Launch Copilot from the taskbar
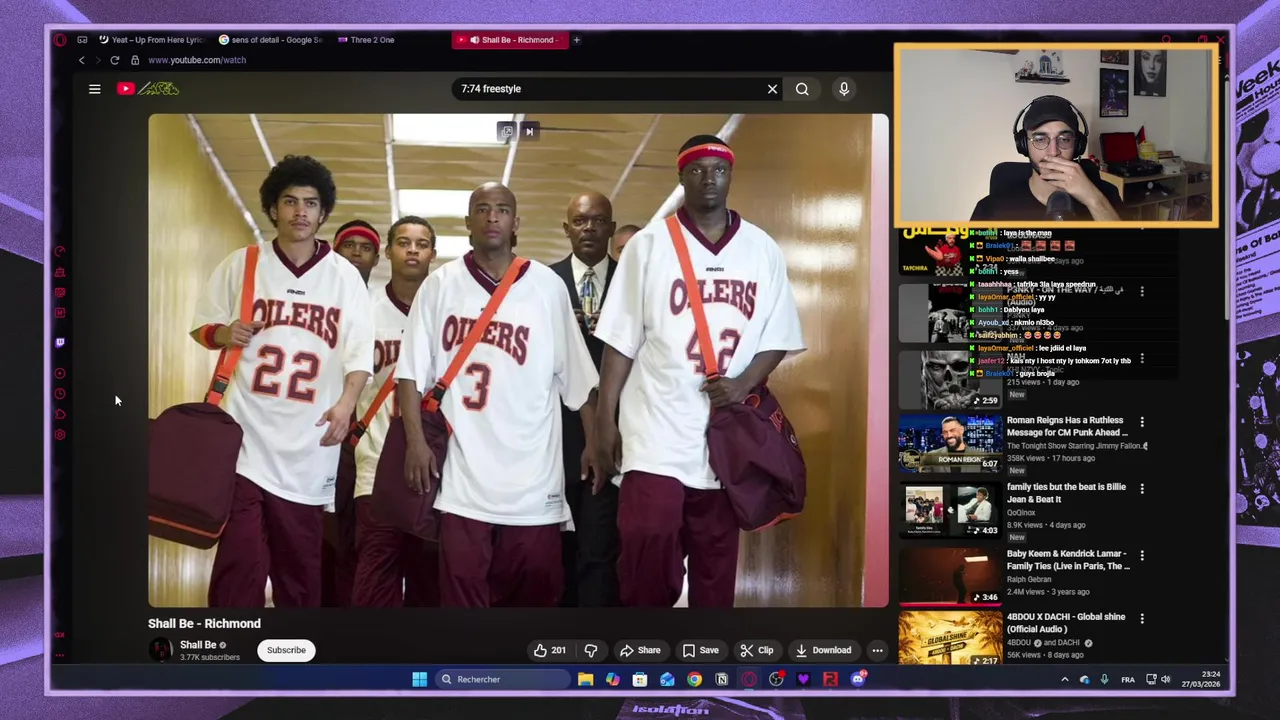This screenshot has height=720, width=1280. [x=612, y=679]
